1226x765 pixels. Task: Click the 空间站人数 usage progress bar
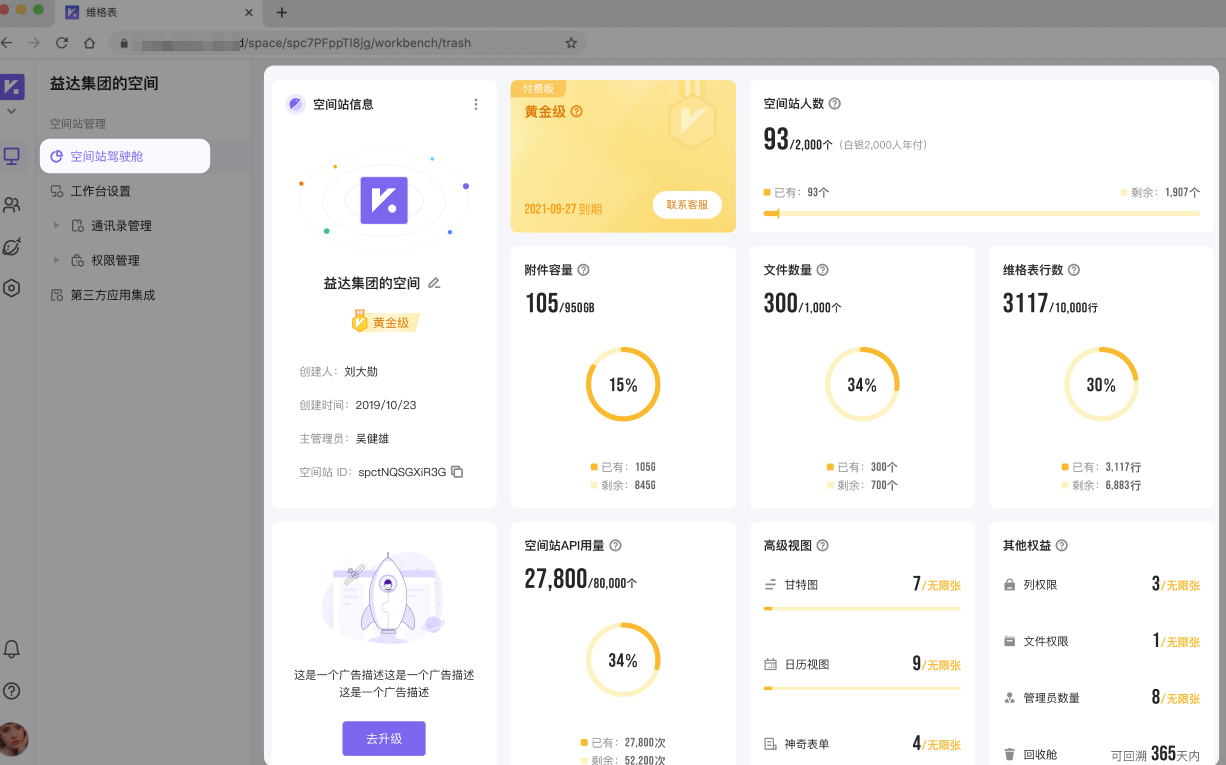point(981,213)
